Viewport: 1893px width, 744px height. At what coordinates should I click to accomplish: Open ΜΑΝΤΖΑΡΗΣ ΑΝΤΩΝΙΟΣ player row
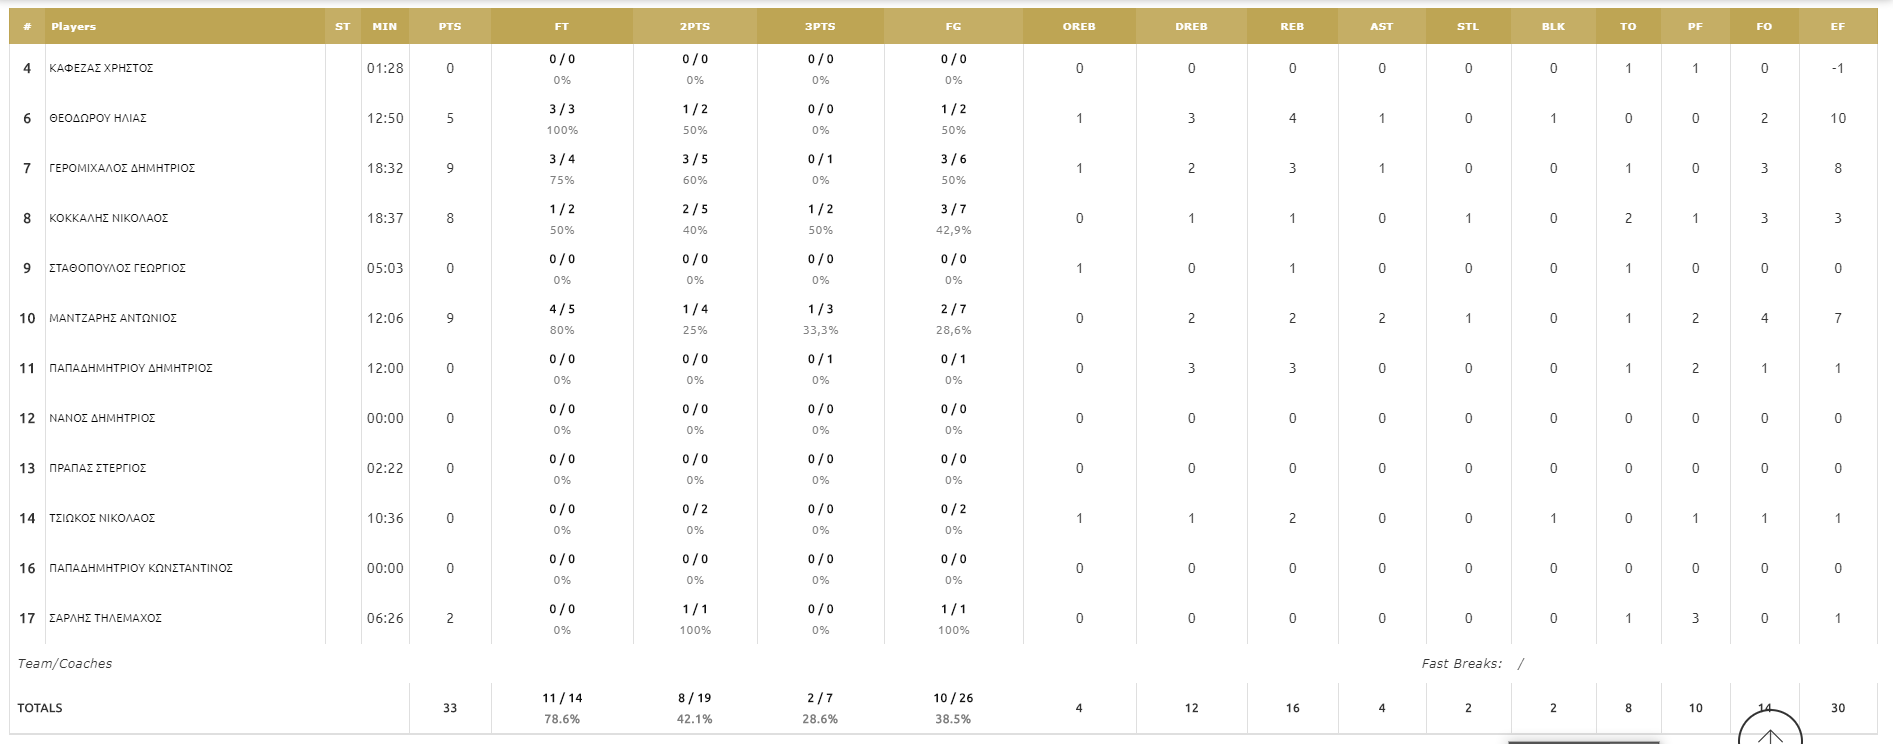point(113,318)
